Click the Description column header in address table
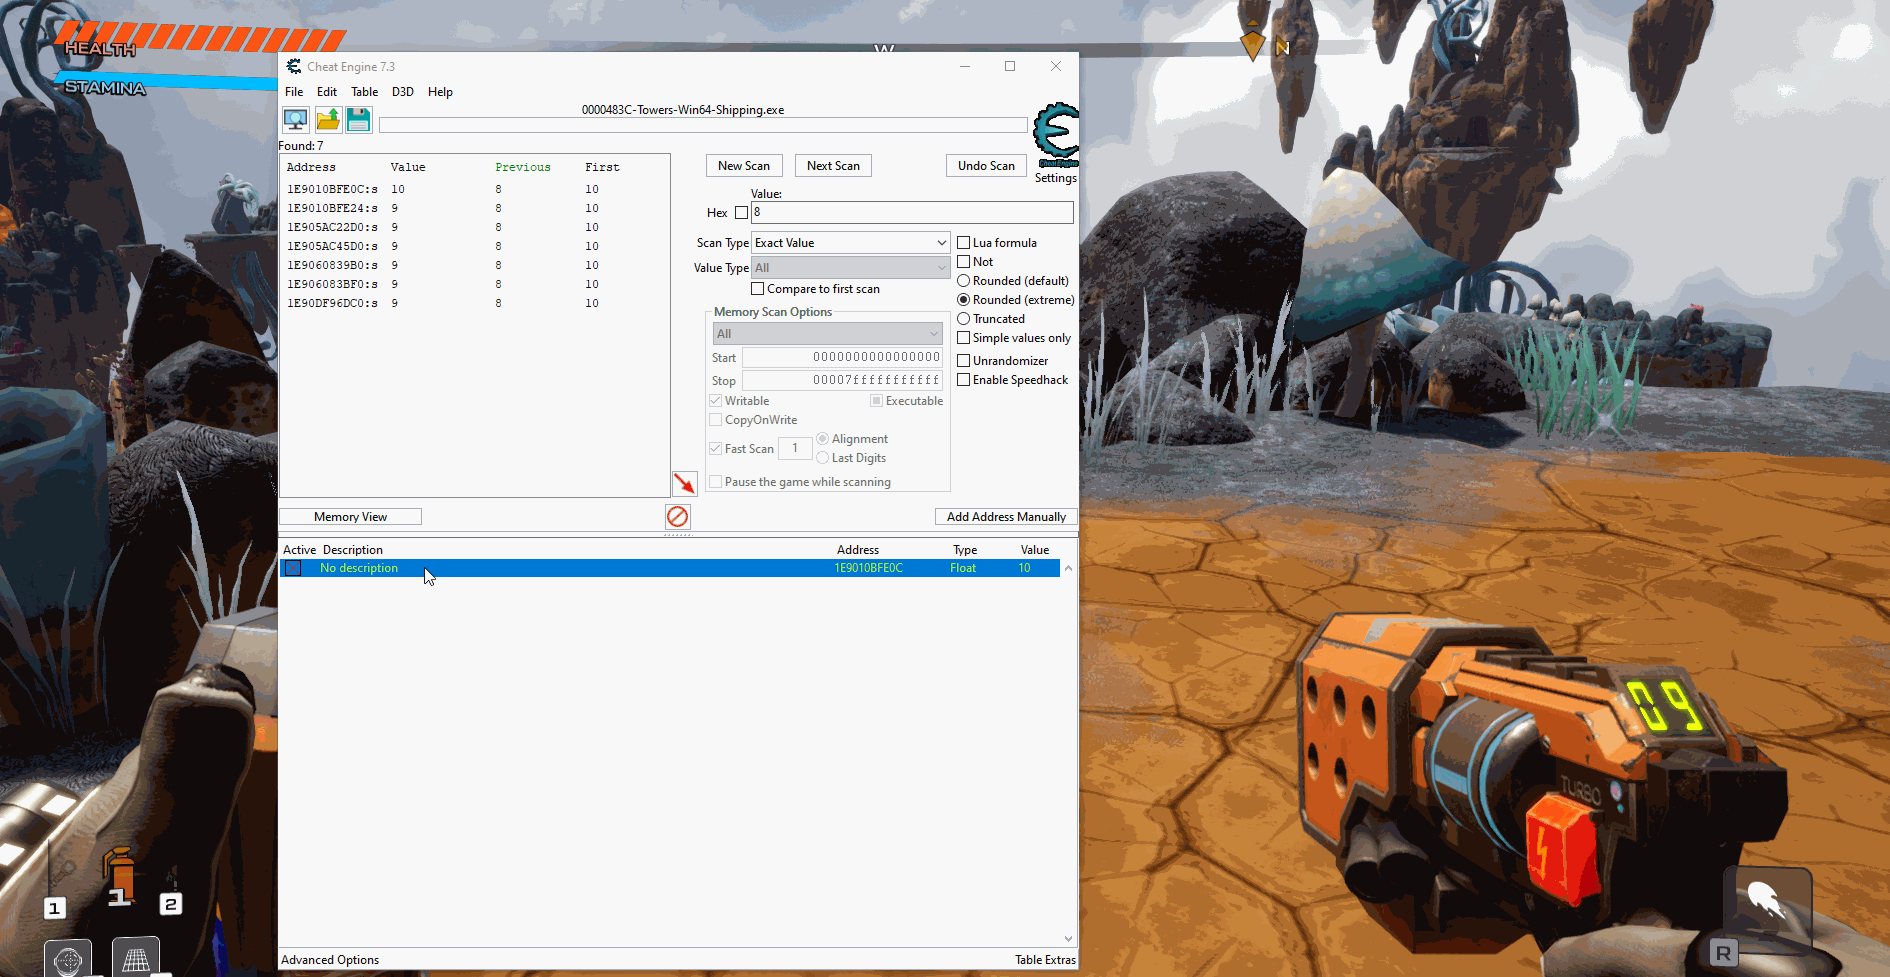The image size is (1890, 977). 353,550
